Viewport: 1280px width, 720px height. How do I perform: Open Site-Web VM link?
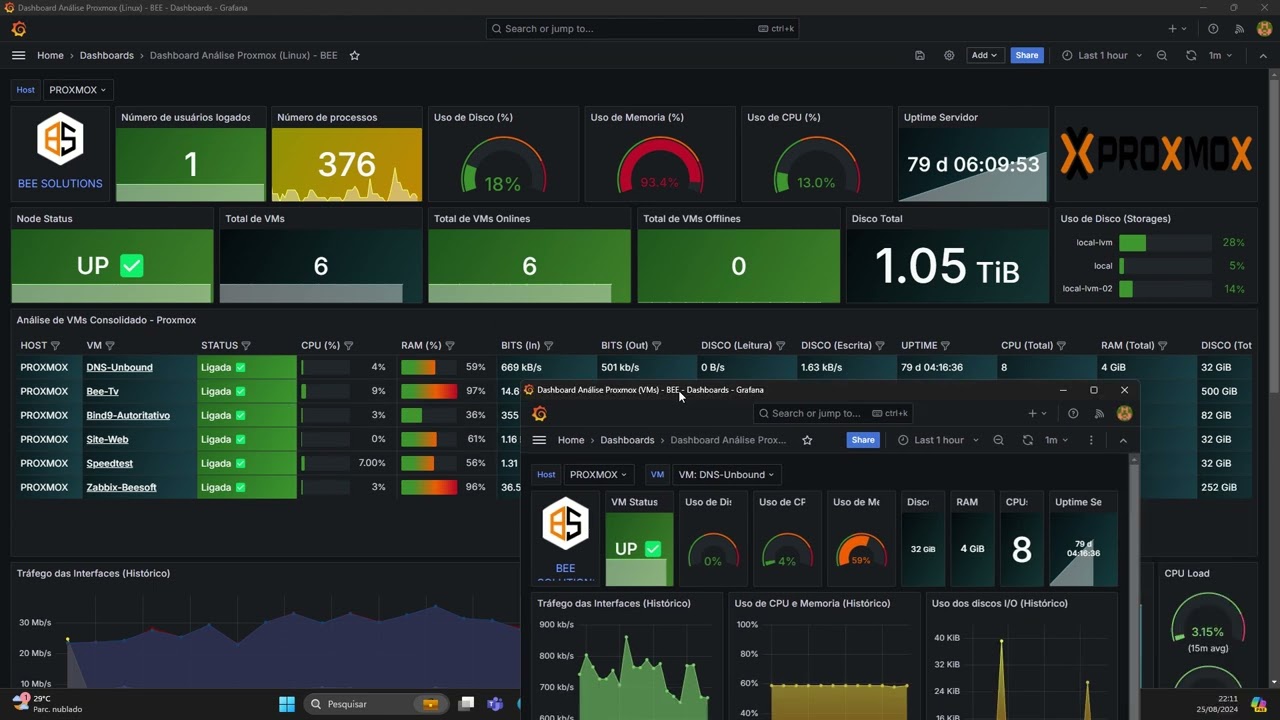(107, 439)
